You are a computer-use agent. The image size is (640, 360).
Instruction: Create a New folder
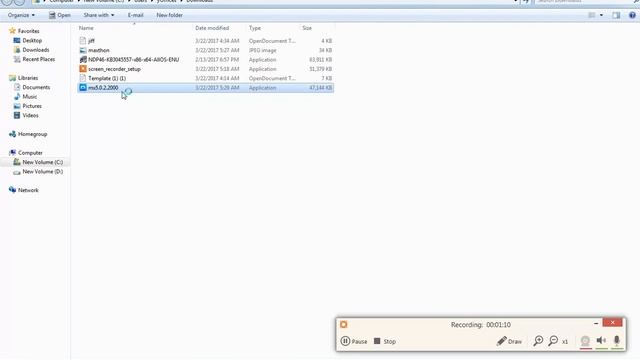point(169,15)
